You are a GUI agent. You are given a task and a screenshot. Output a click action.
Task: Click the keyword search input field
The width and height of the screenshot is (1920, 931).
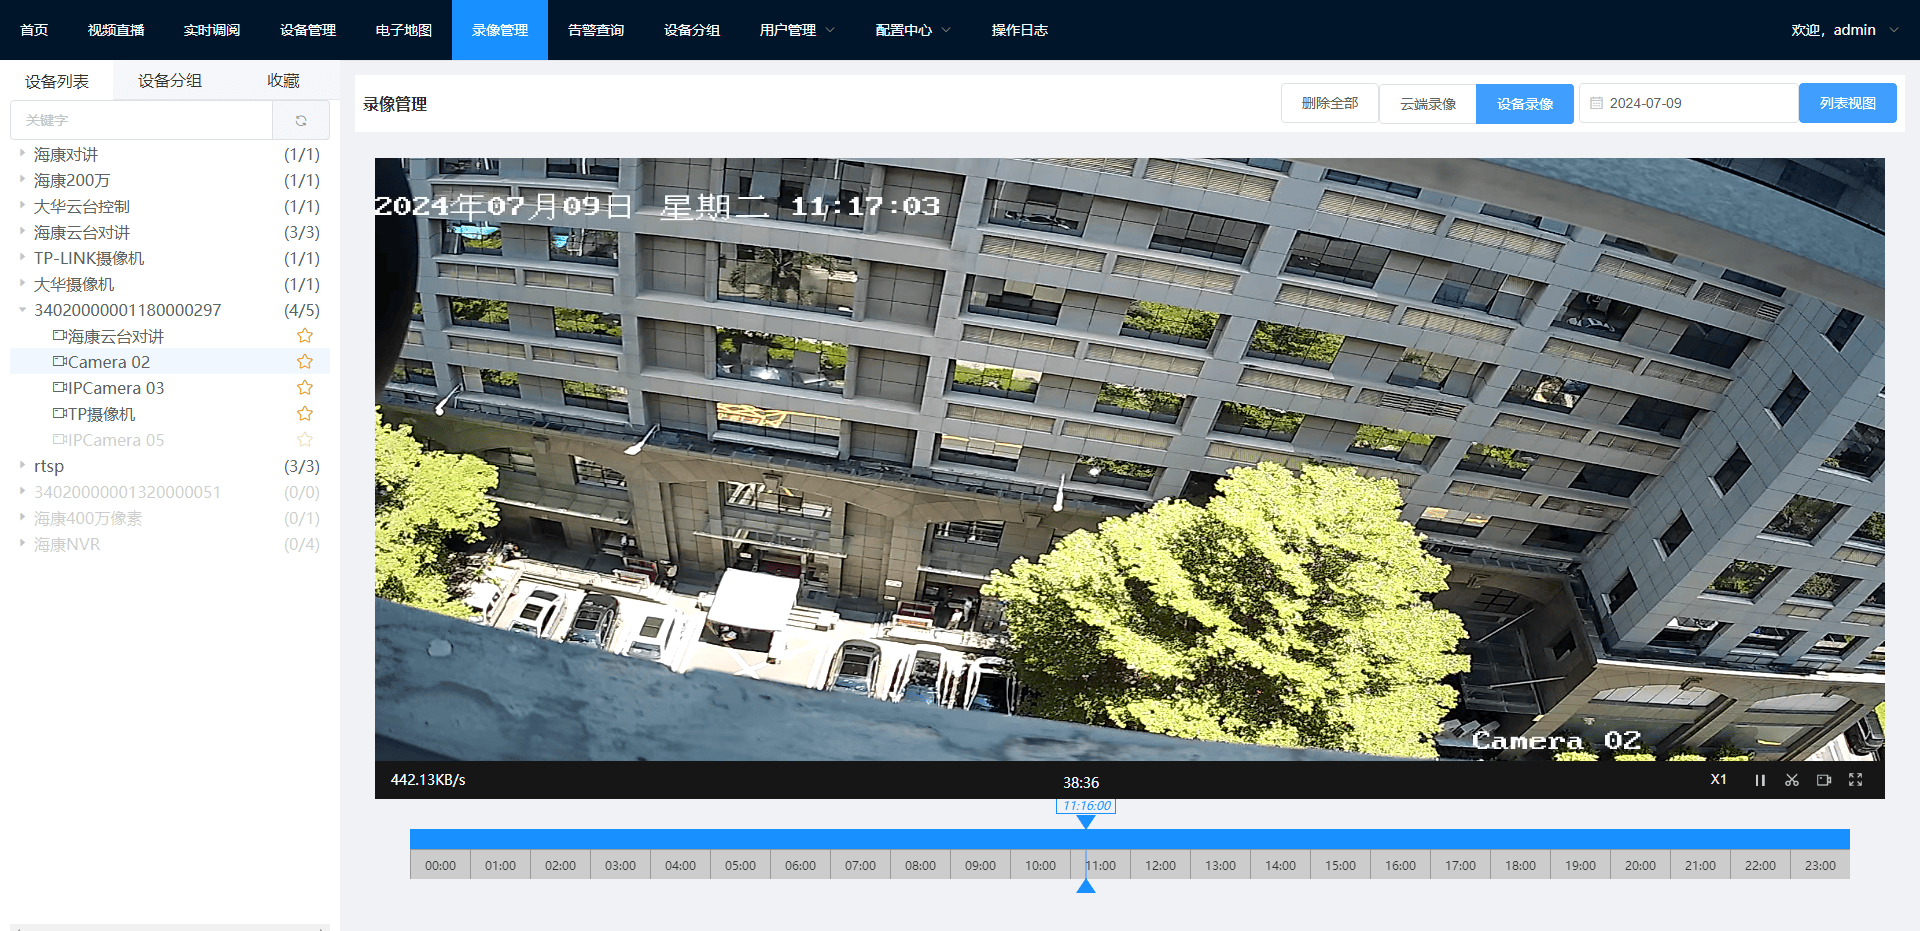(140, 120)
